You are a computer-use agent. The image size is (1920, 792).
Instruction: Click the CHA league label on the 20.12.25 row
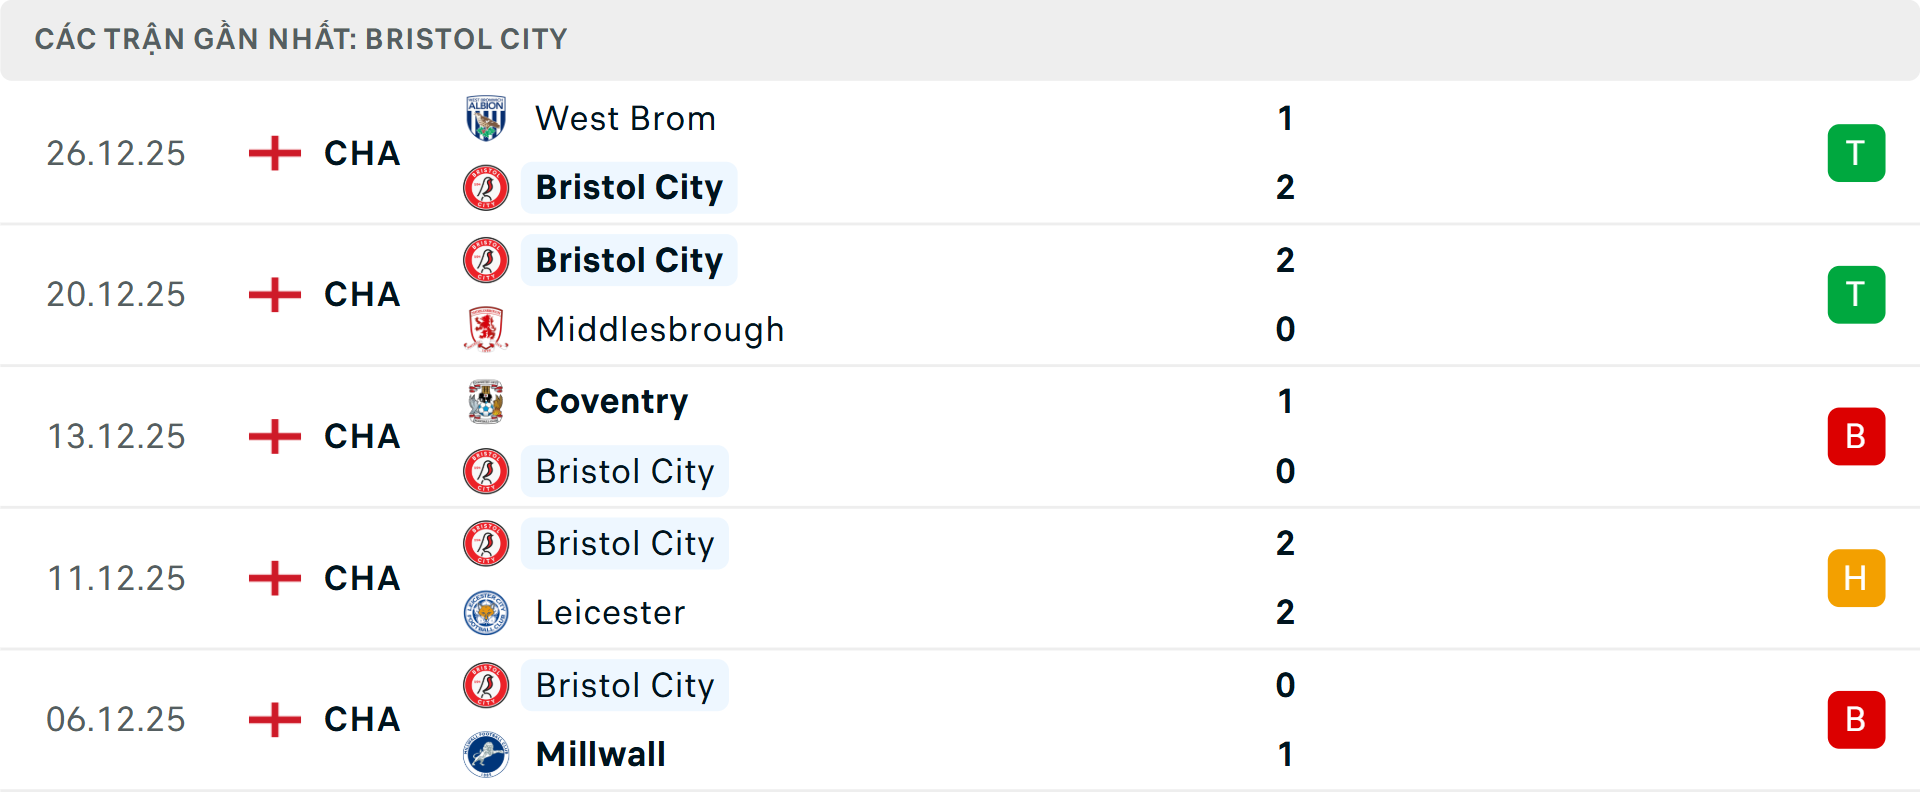coord(361,294)
